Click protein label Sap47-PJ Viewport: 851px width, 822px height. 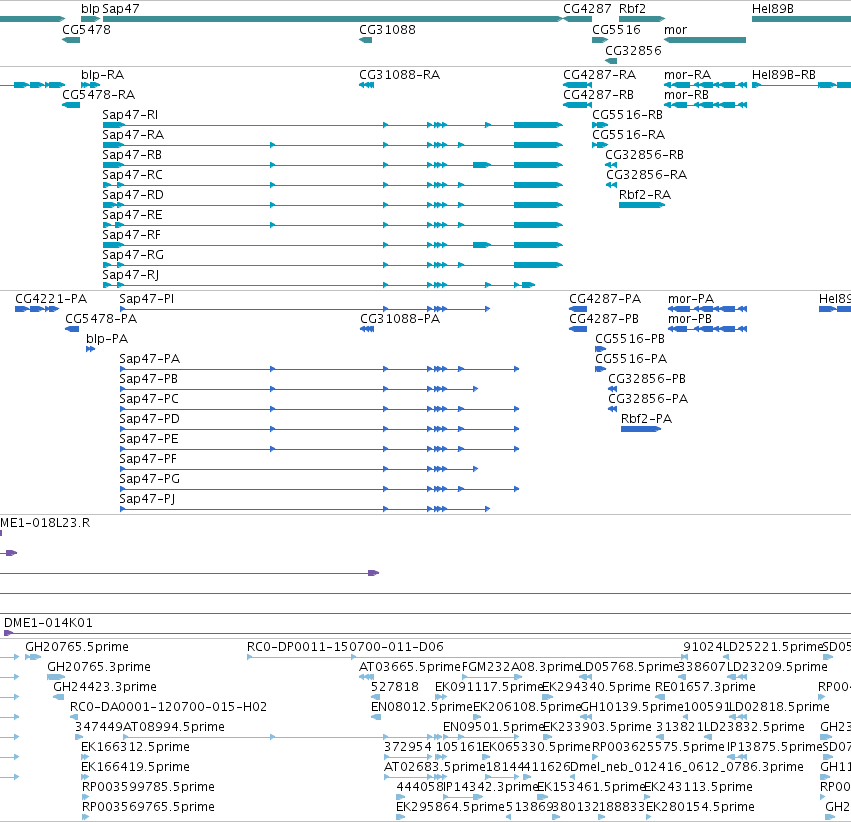coord(147,500)
